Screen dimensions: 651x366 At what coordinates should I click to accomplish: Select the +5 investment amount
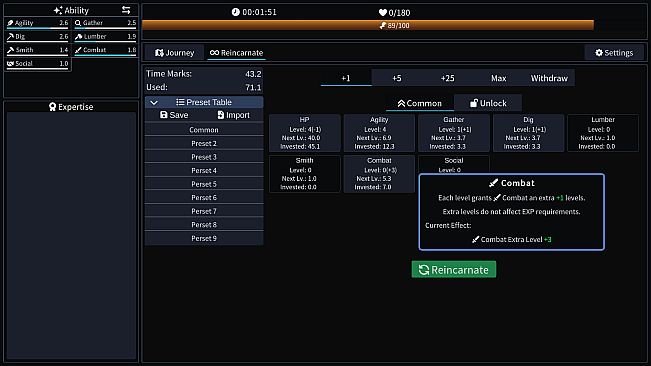[x=397, y=78]
